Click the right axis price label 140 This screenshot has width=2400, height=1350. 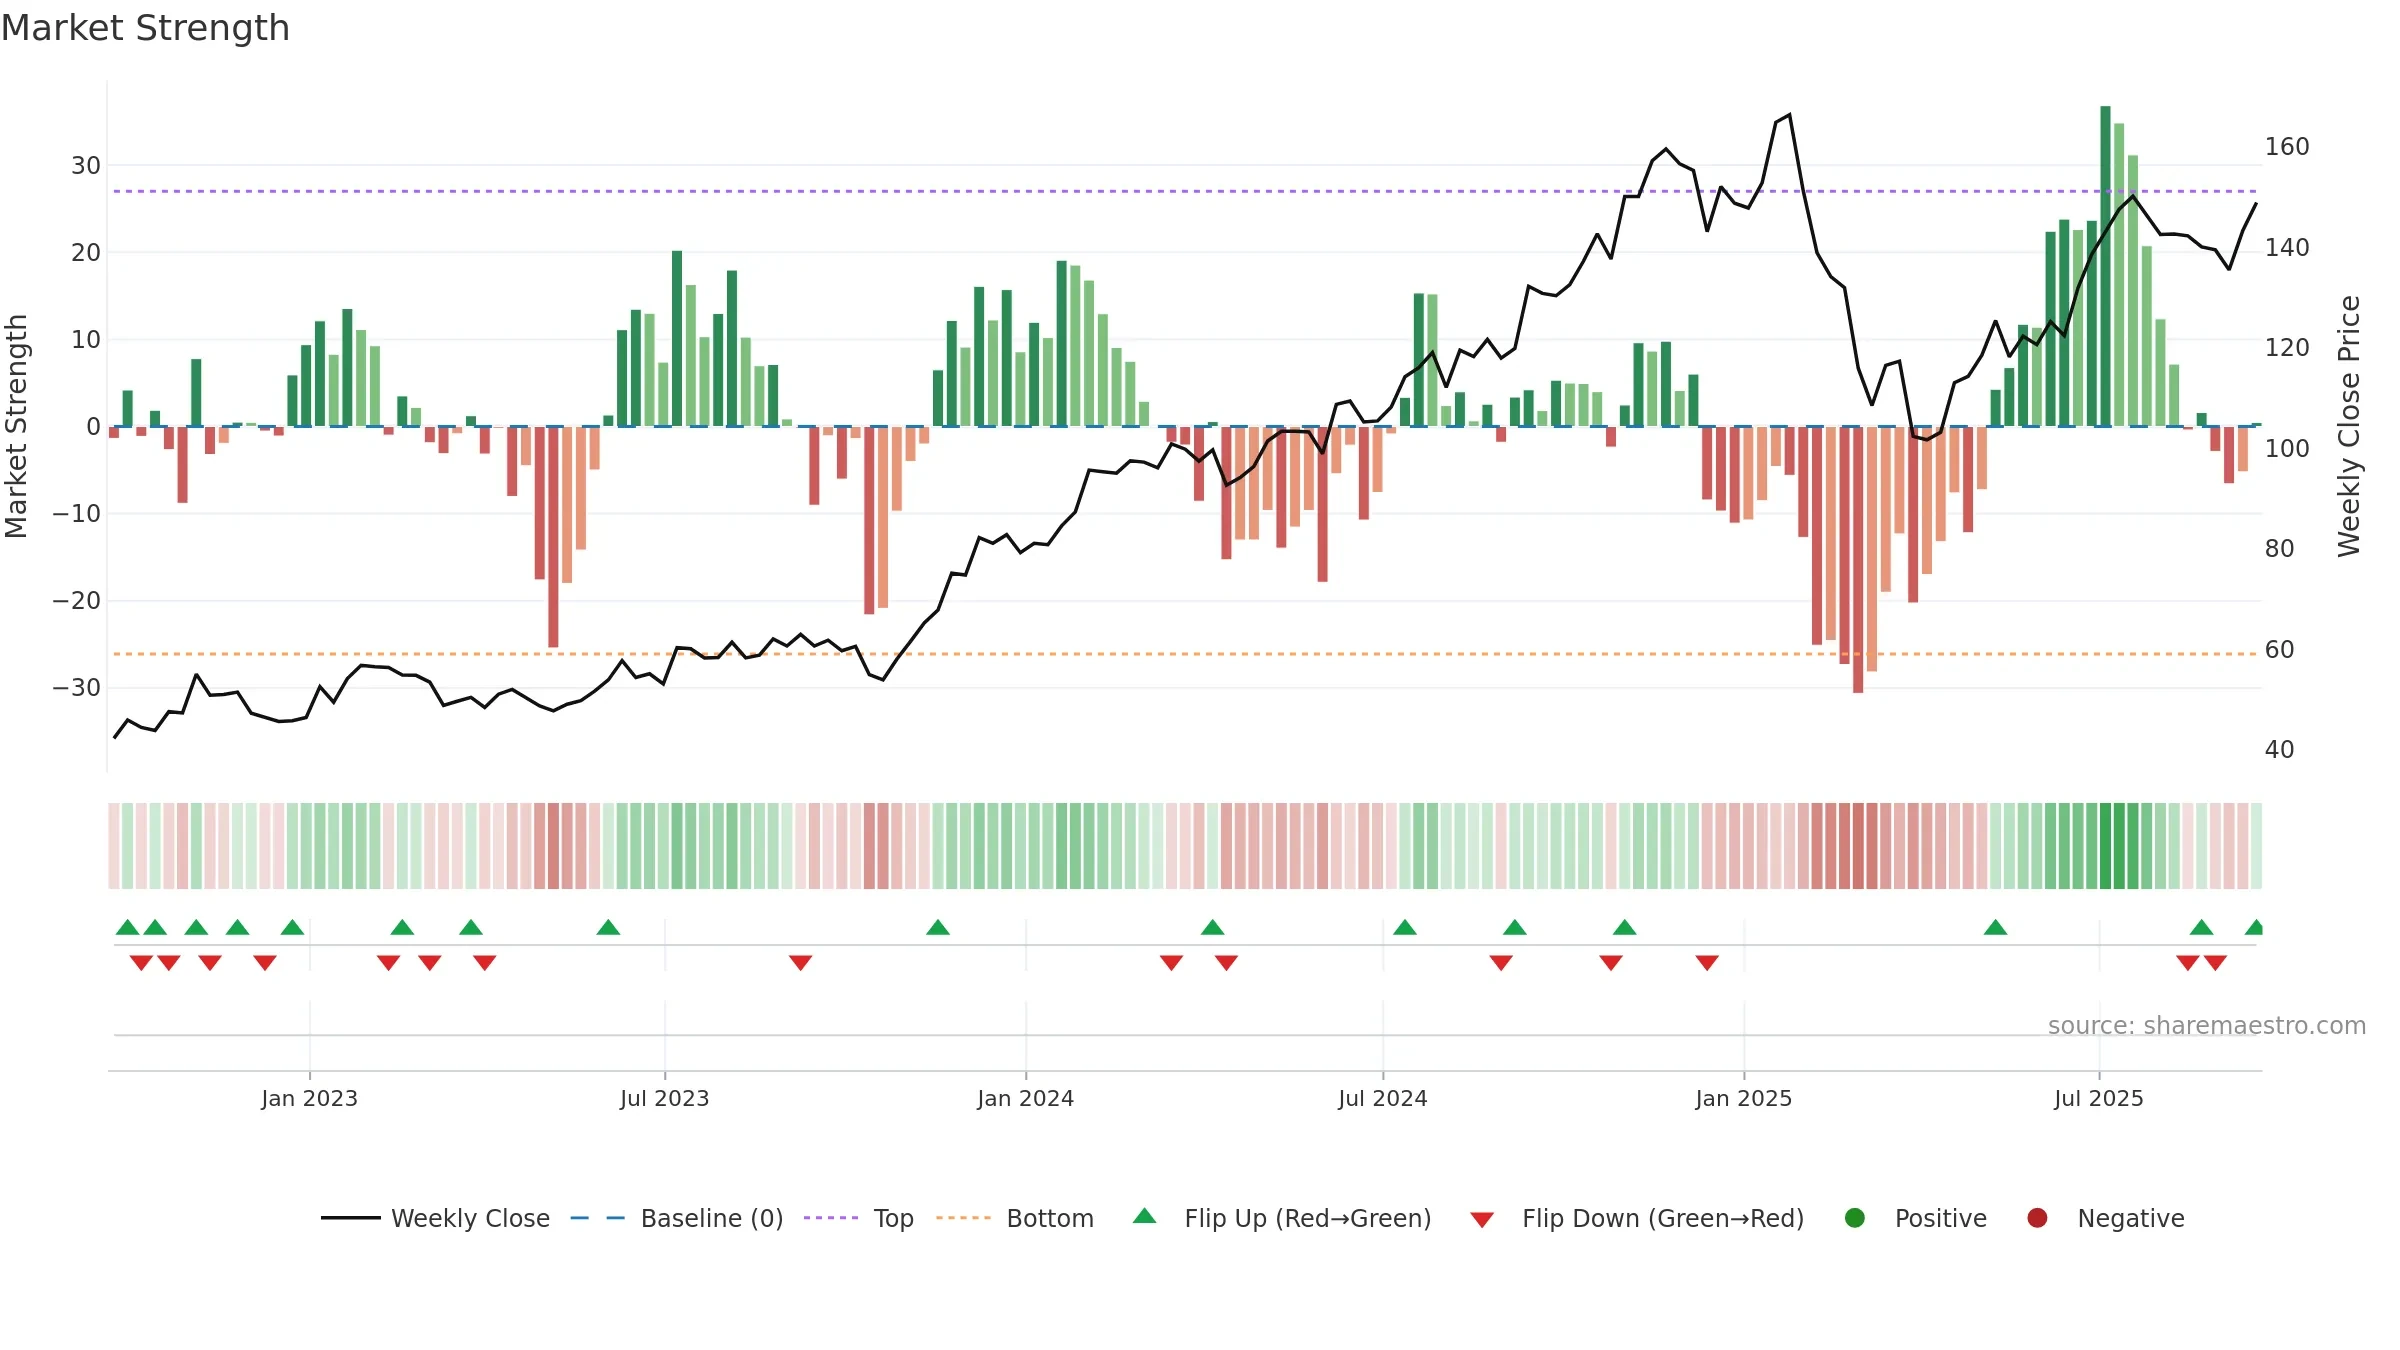(2287, 248)
